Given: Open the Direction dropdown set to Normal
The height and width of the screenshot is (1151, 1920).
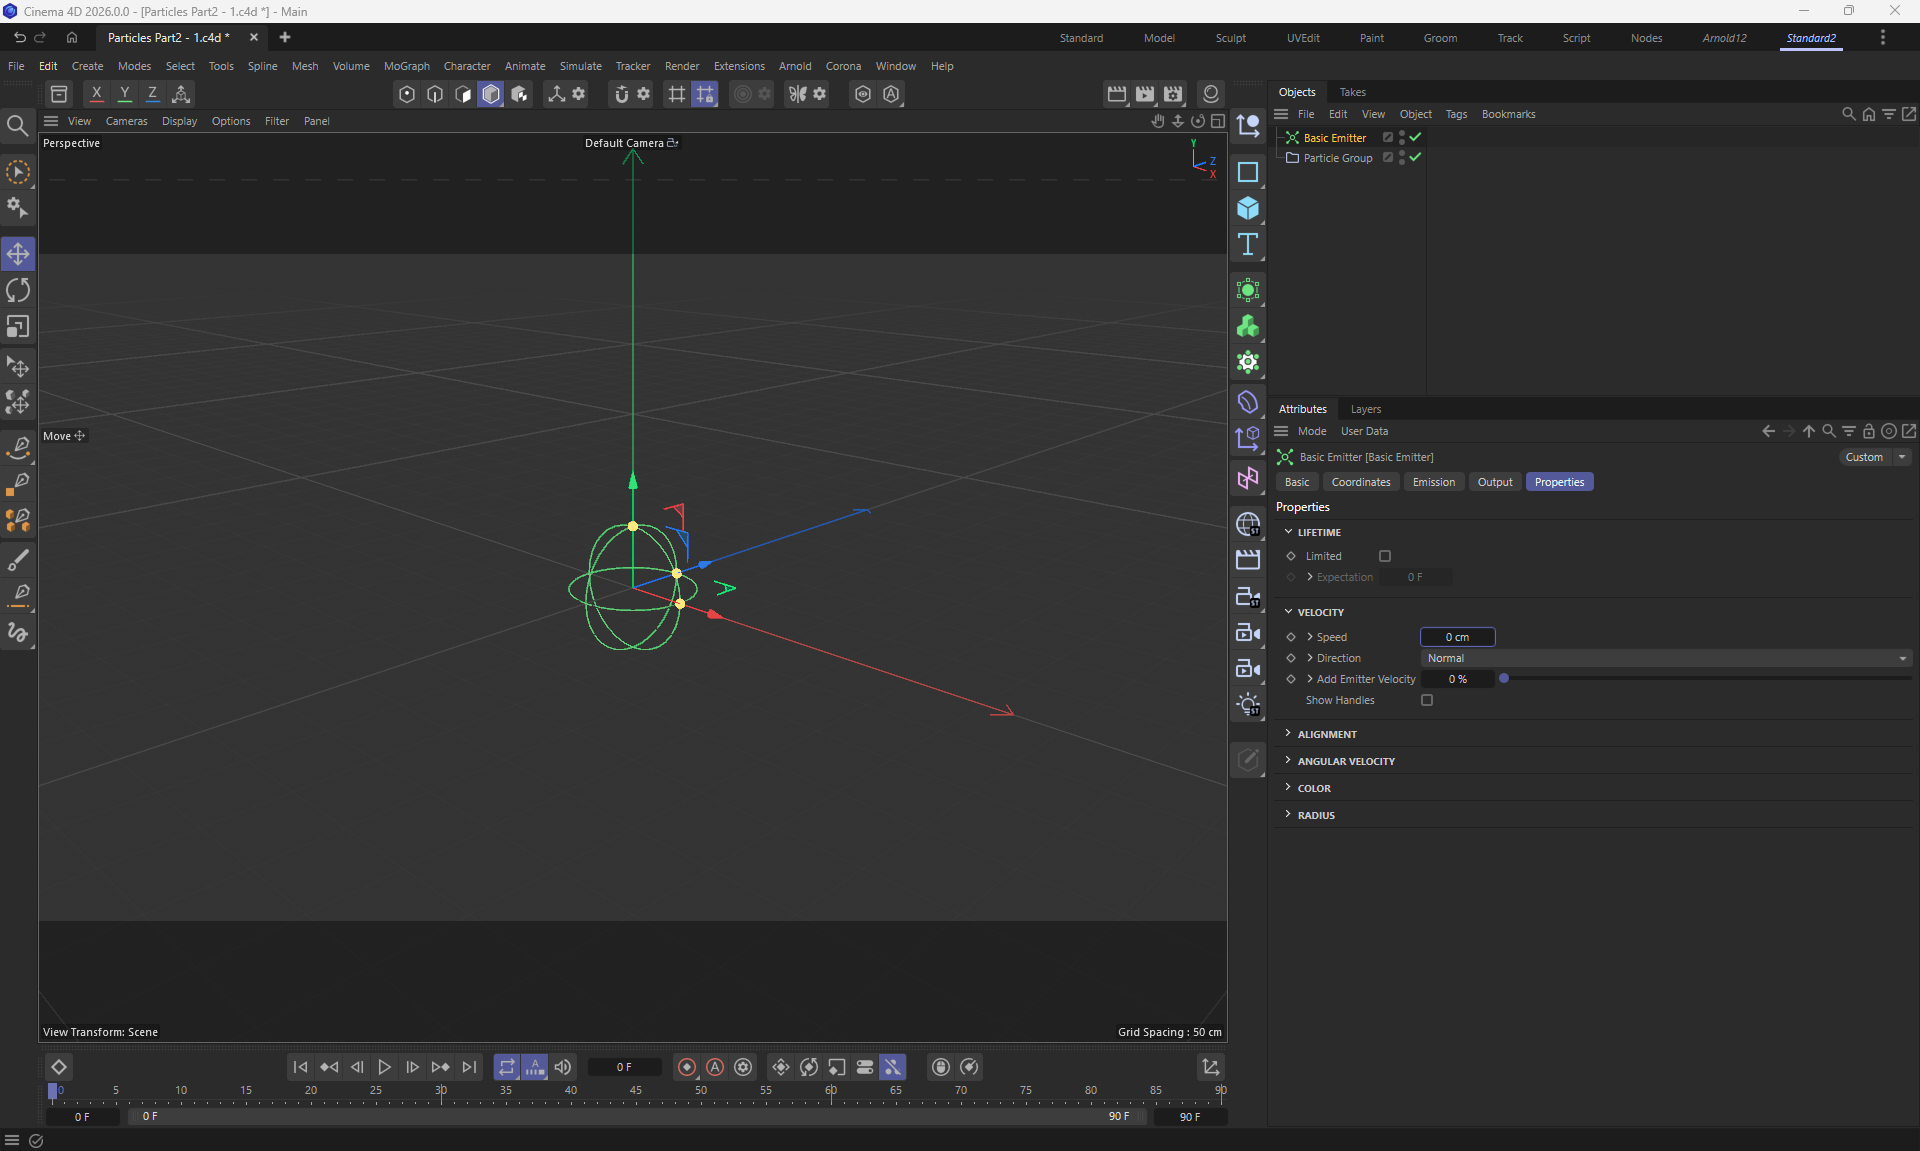Looking at the screenshot, I should tap(1665, 658).
